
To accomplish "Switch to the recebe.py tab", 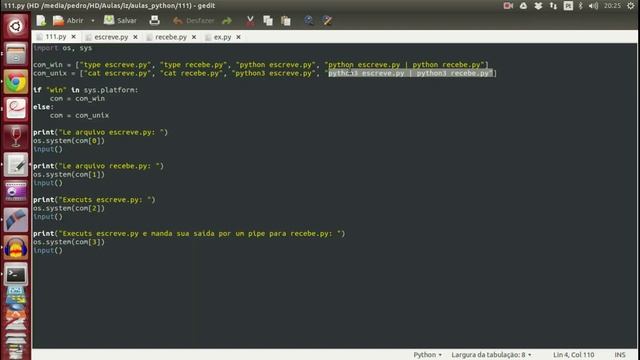I will tap(171, 37).
